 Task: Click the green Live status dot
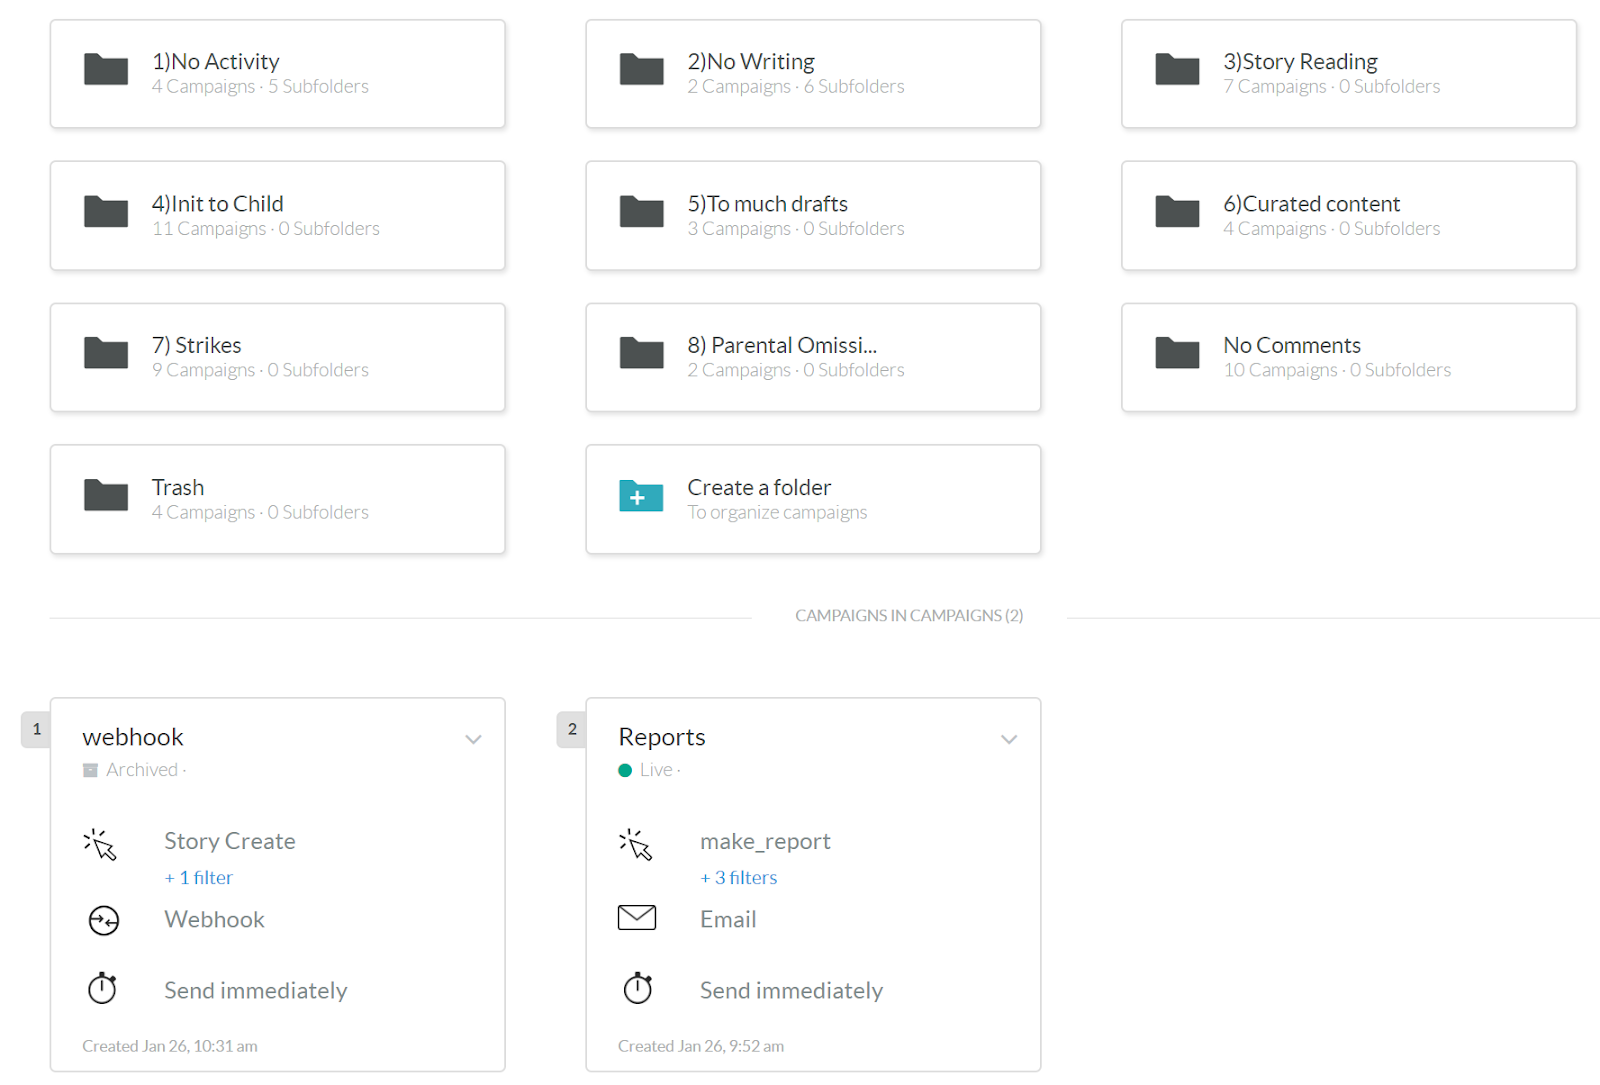625,770
